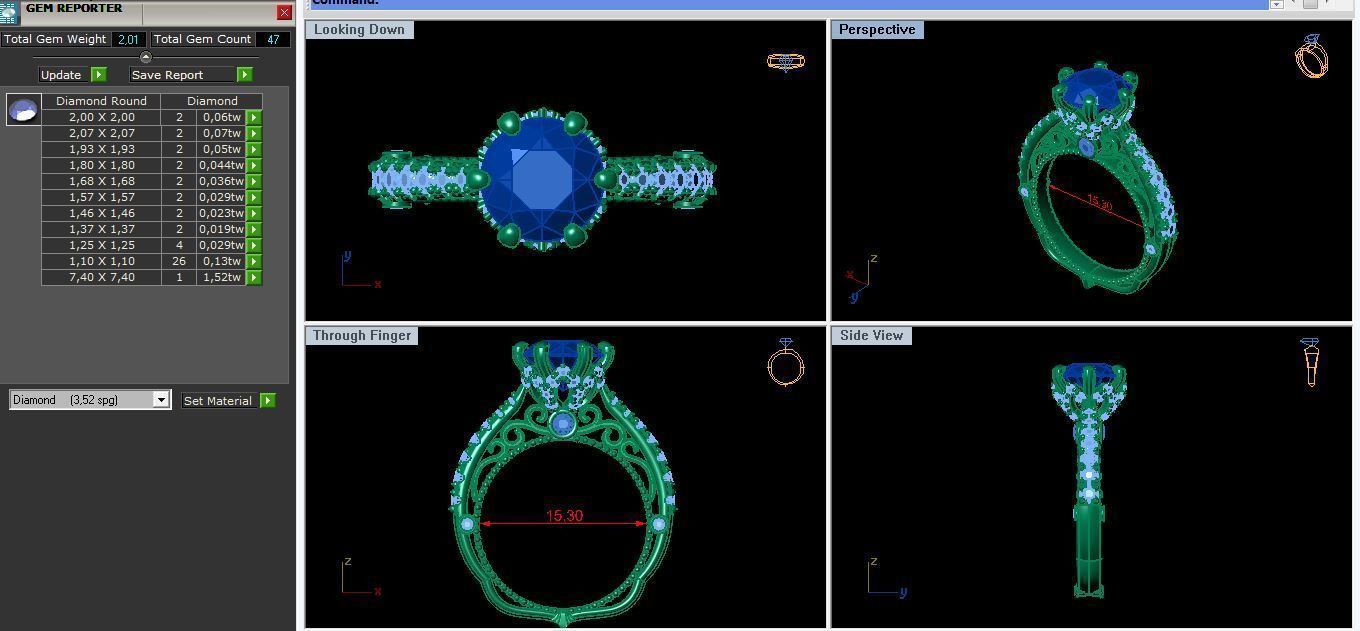Click the Save Report button
This screenshot has height=631, width=1360.
[167, 75]
